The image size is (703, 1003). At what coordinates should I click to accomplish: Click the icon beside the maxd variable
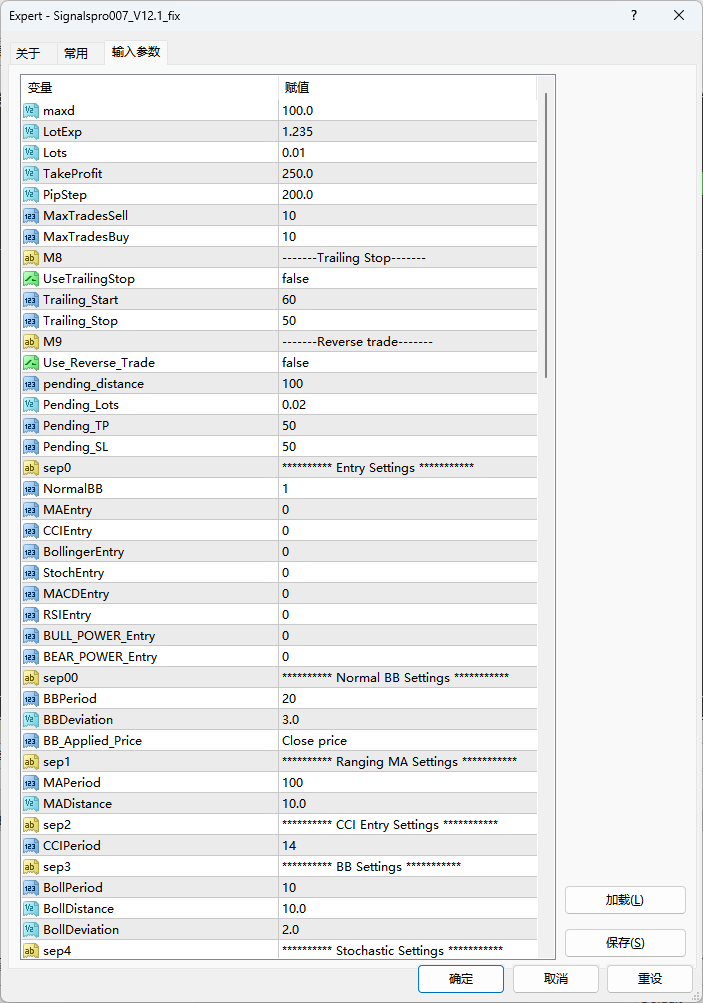tap(31, 111)
